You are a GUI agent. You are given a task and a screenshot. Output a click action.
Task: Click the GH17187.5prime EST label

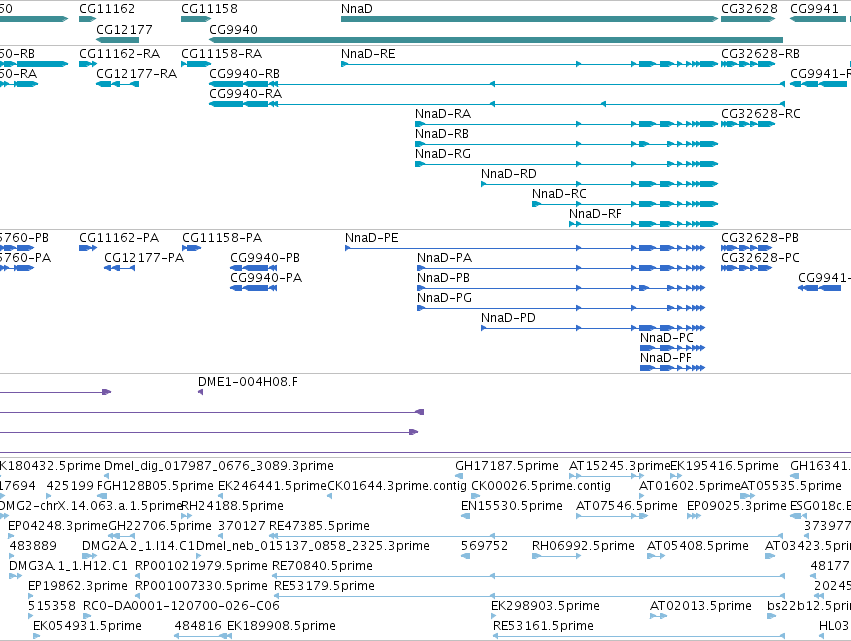507,466
